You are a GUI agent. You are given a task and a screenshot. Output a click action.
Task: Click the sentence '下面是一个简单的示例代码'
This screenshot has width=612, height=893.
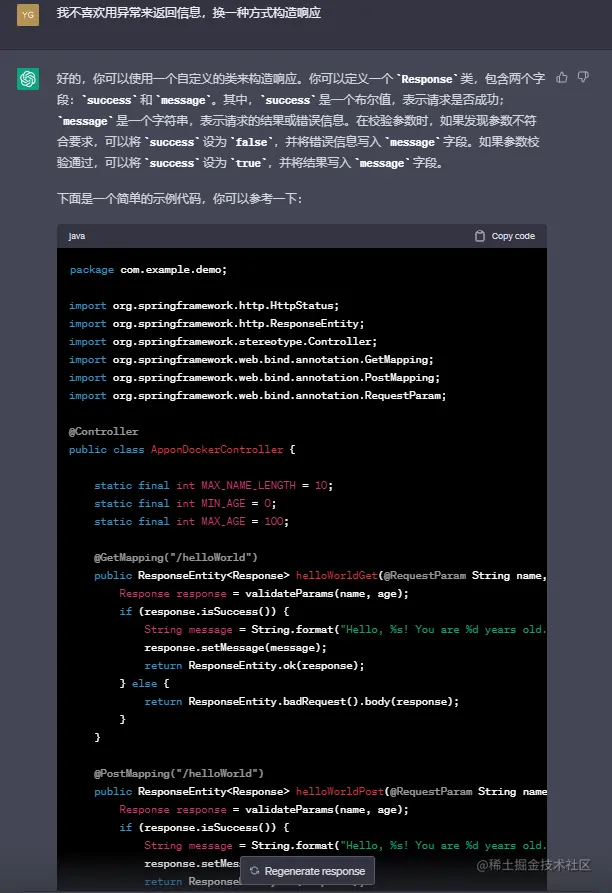pos(129,198)
